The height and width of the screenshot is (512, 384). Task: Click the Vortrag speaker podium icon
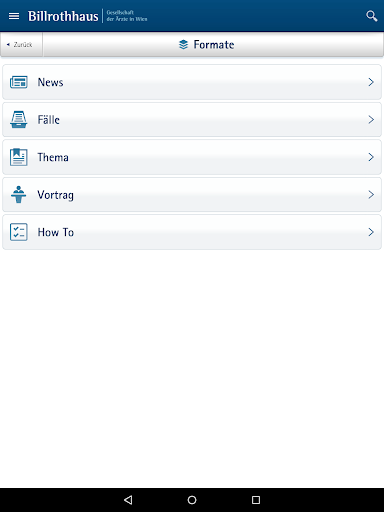(19, 194)
